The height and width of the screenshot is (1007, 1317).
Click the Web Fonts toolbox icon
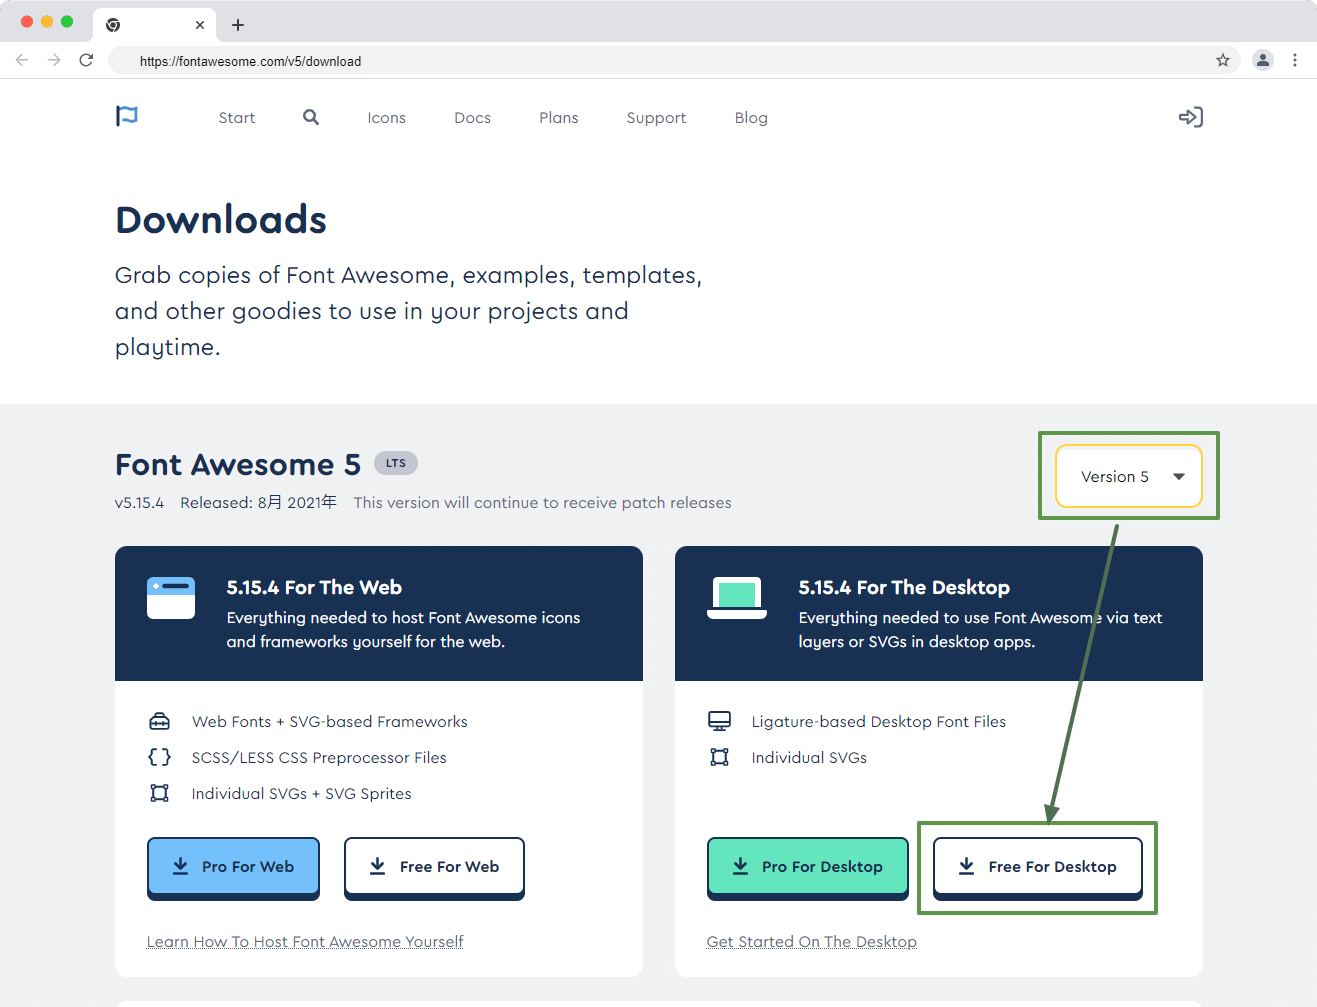point(159,721)
